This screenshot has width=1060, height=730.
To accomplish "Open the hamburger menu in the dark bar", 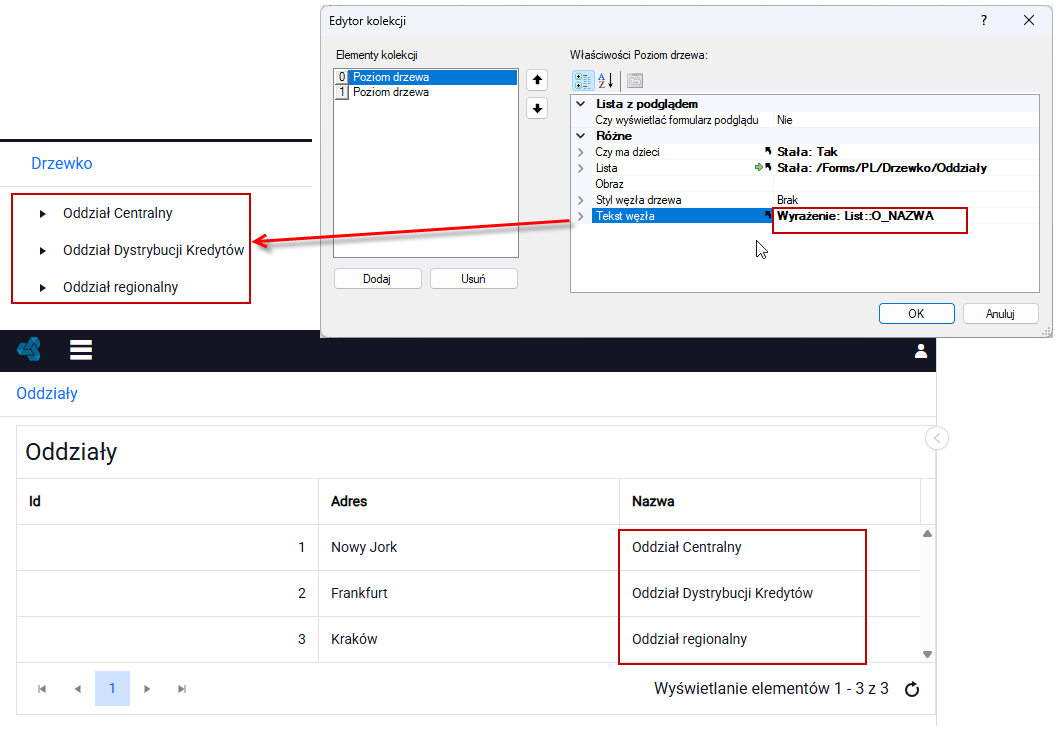I will 80,350.
